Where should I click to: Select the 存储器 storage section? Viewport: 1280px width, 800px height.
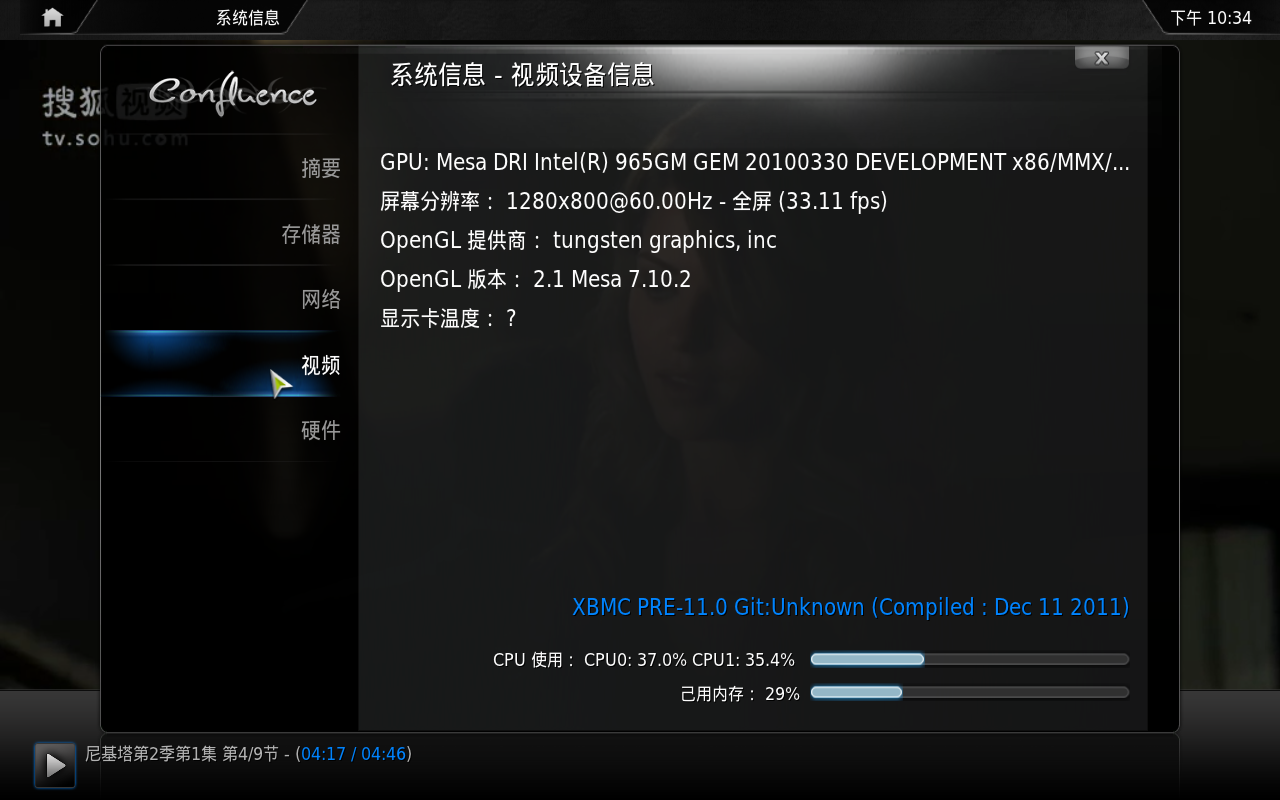click(230, 234)
